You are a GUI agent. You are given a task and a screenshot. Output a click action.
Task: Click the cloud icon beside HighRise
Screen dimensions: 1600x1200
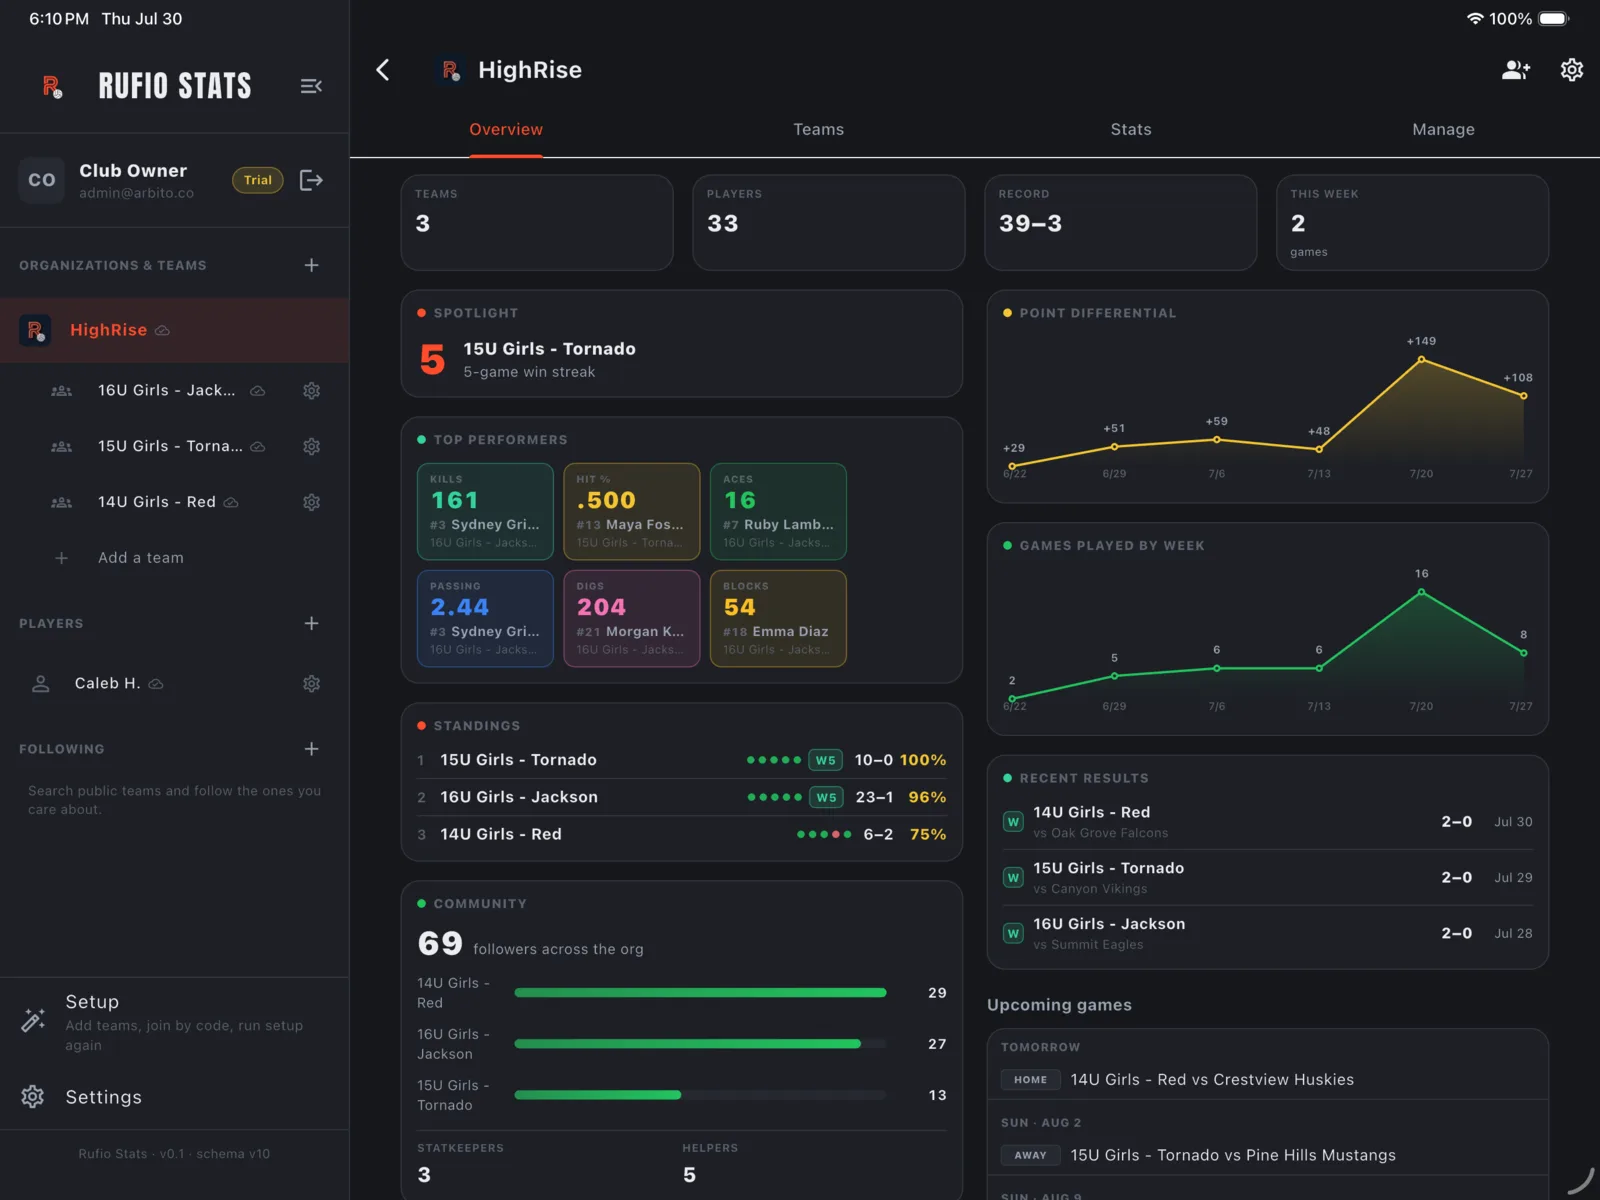click(162, 331)
